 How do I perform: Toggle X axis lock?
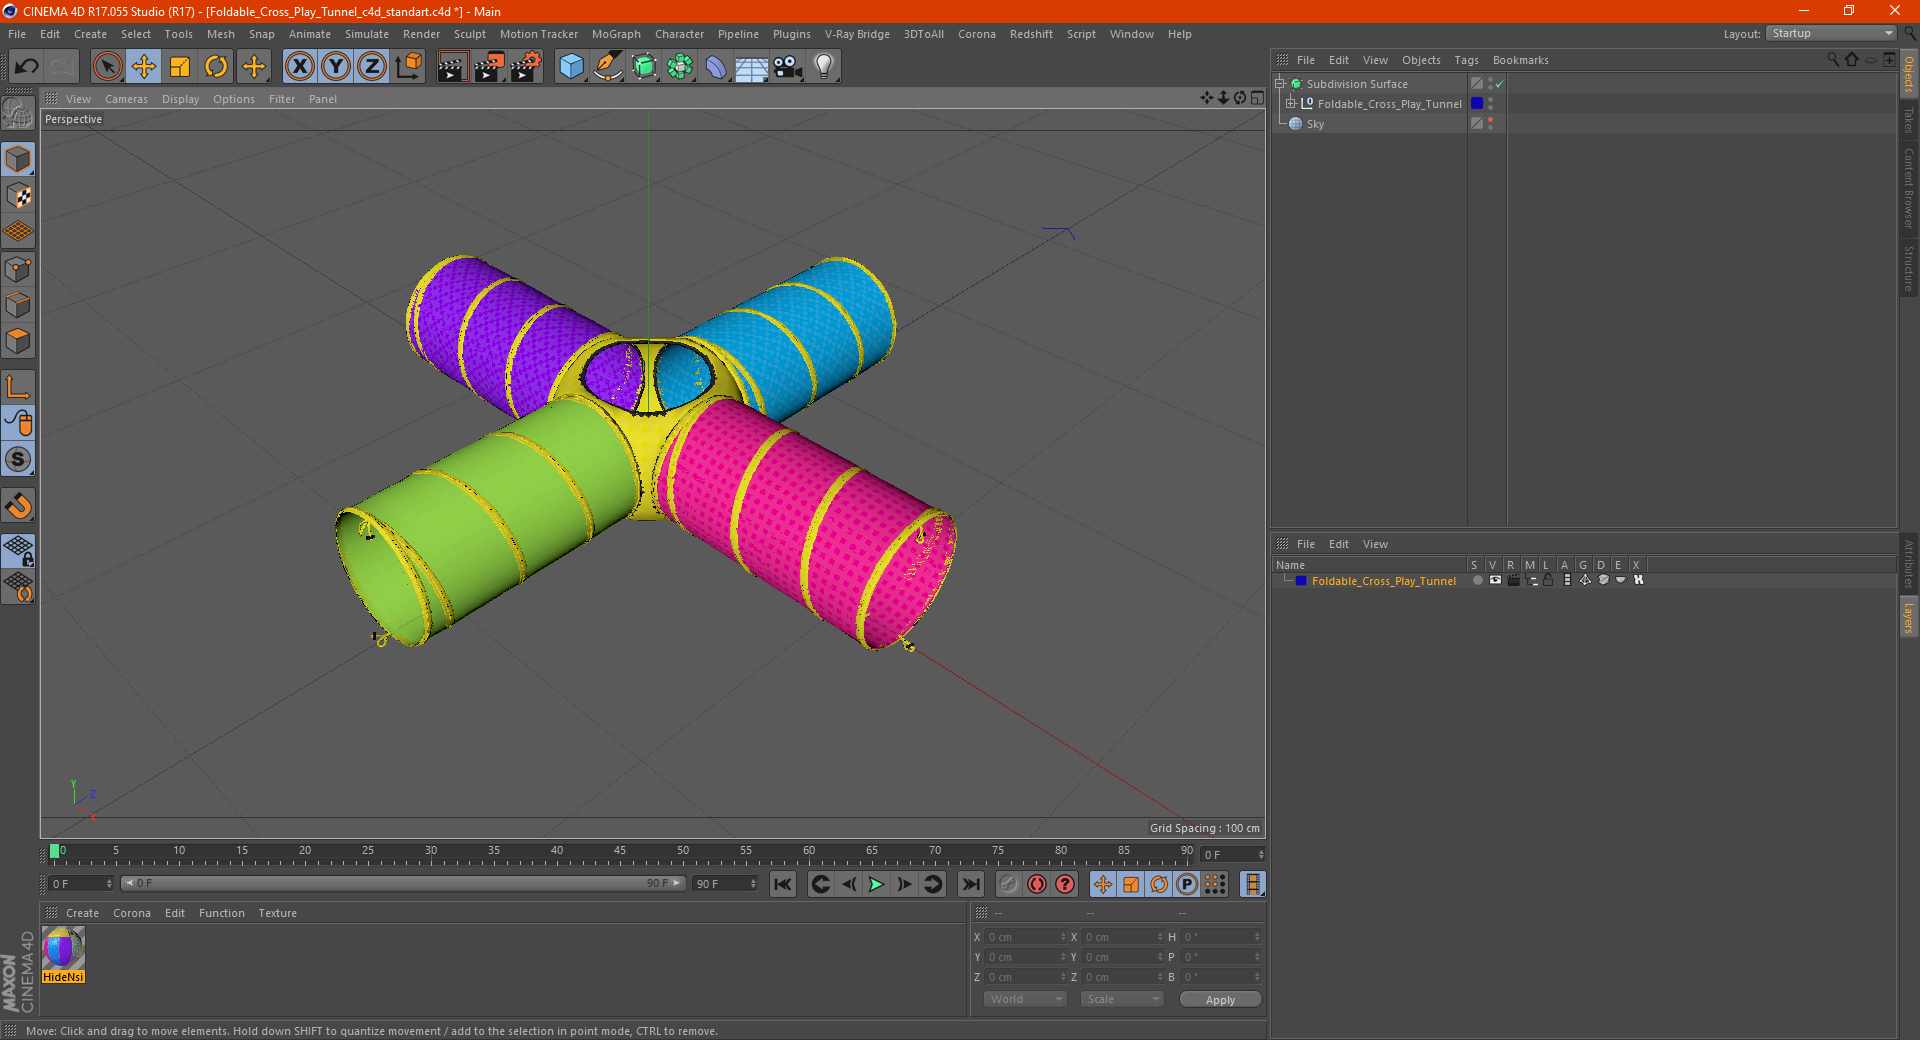[299, 67]
